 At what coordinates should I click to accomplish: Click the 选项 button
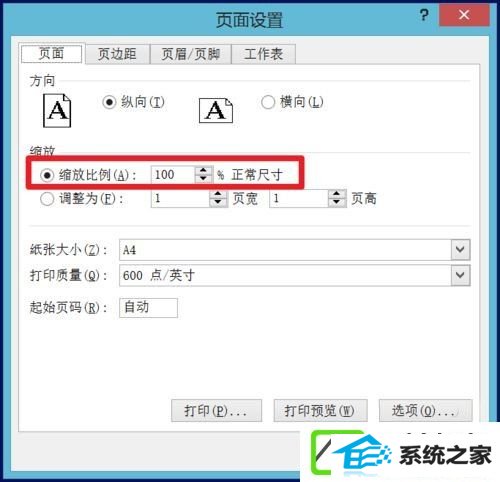click(x=426, y=411)
